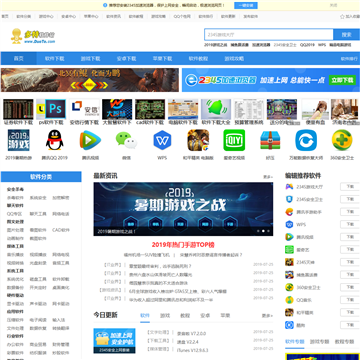Click the 腾讯视频 icon in the recommended list
The width and height of the screenshot is (360, 360).
tap(289, 237)
